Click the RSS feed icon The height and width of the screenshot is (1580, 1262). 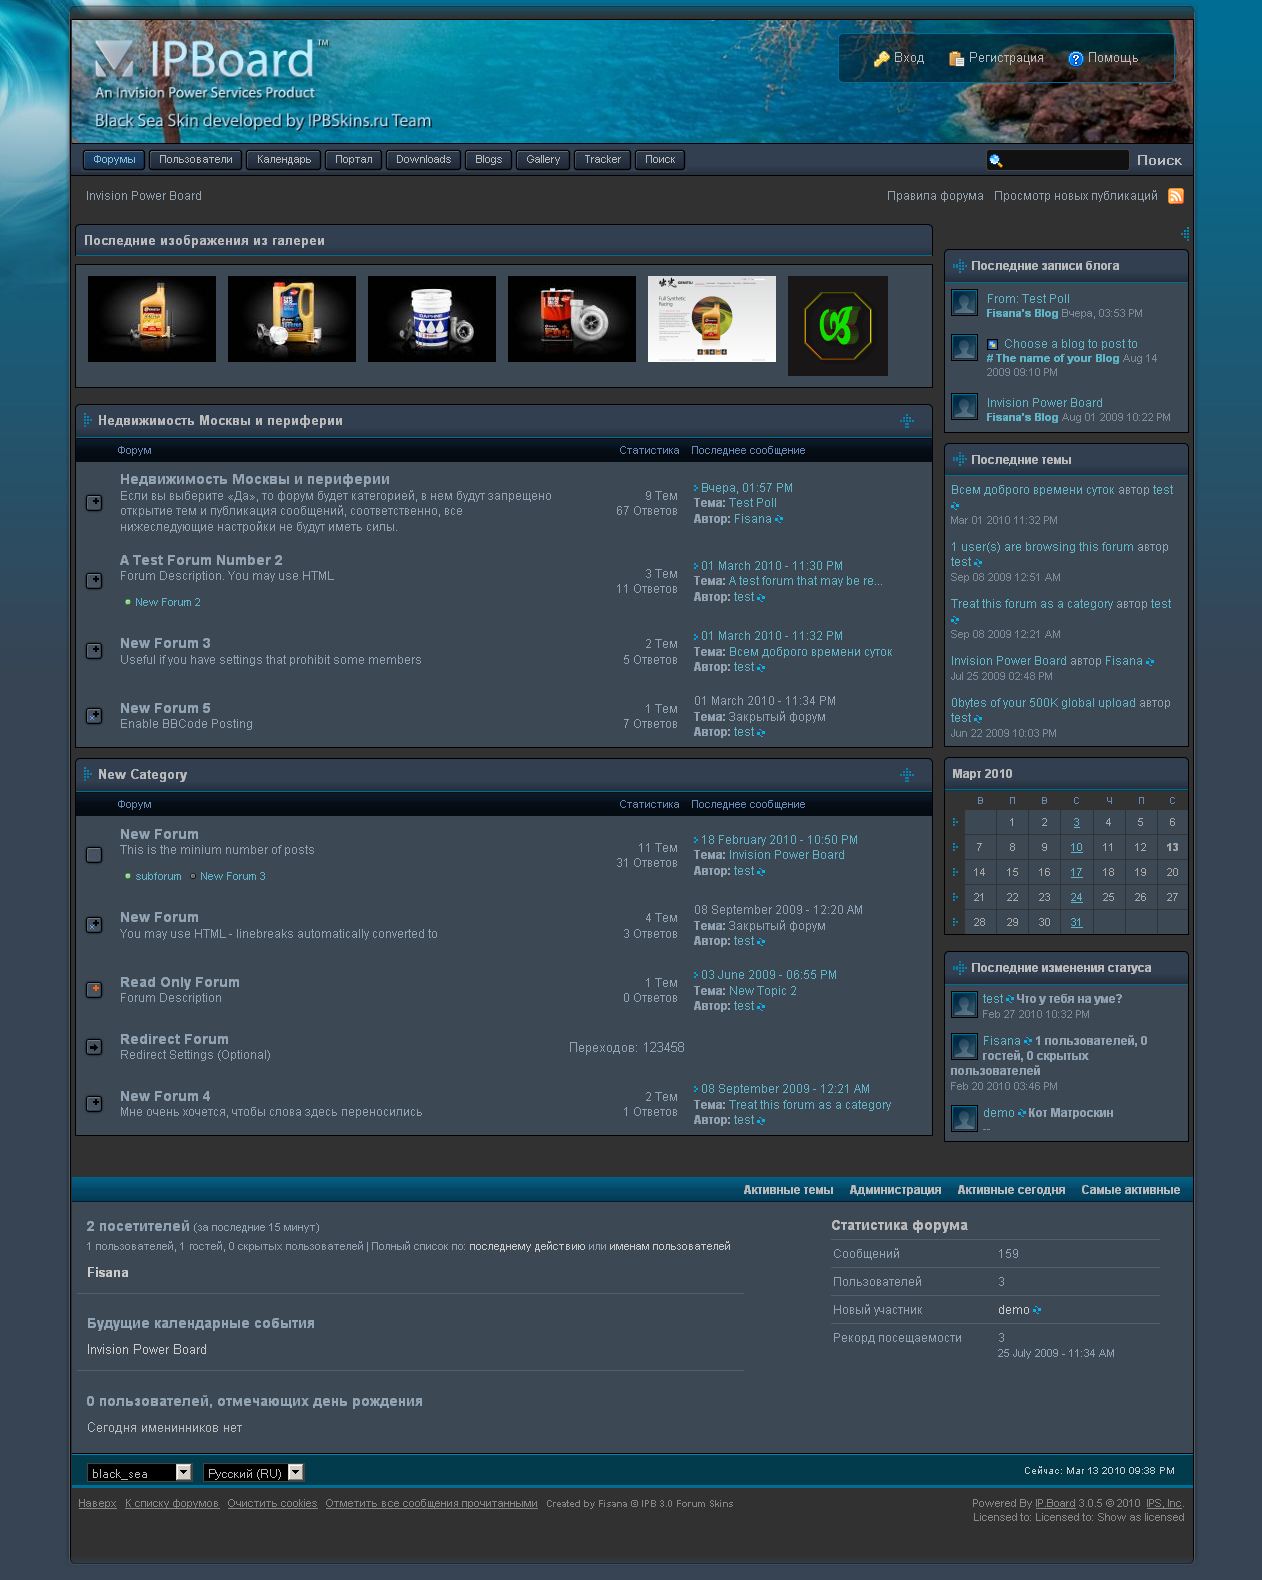pos(1176,196)
